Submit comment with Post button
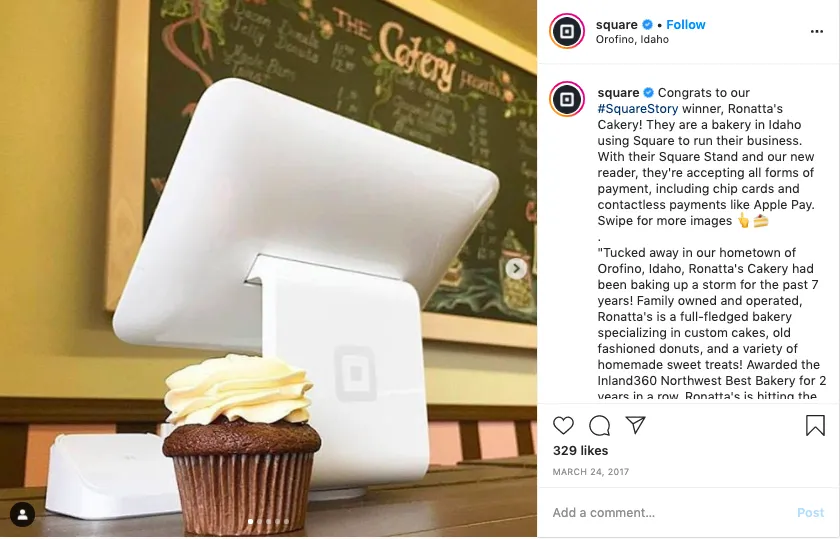This screenshot has width=840, height=539. pyautogui.click(x=811, y=513)
